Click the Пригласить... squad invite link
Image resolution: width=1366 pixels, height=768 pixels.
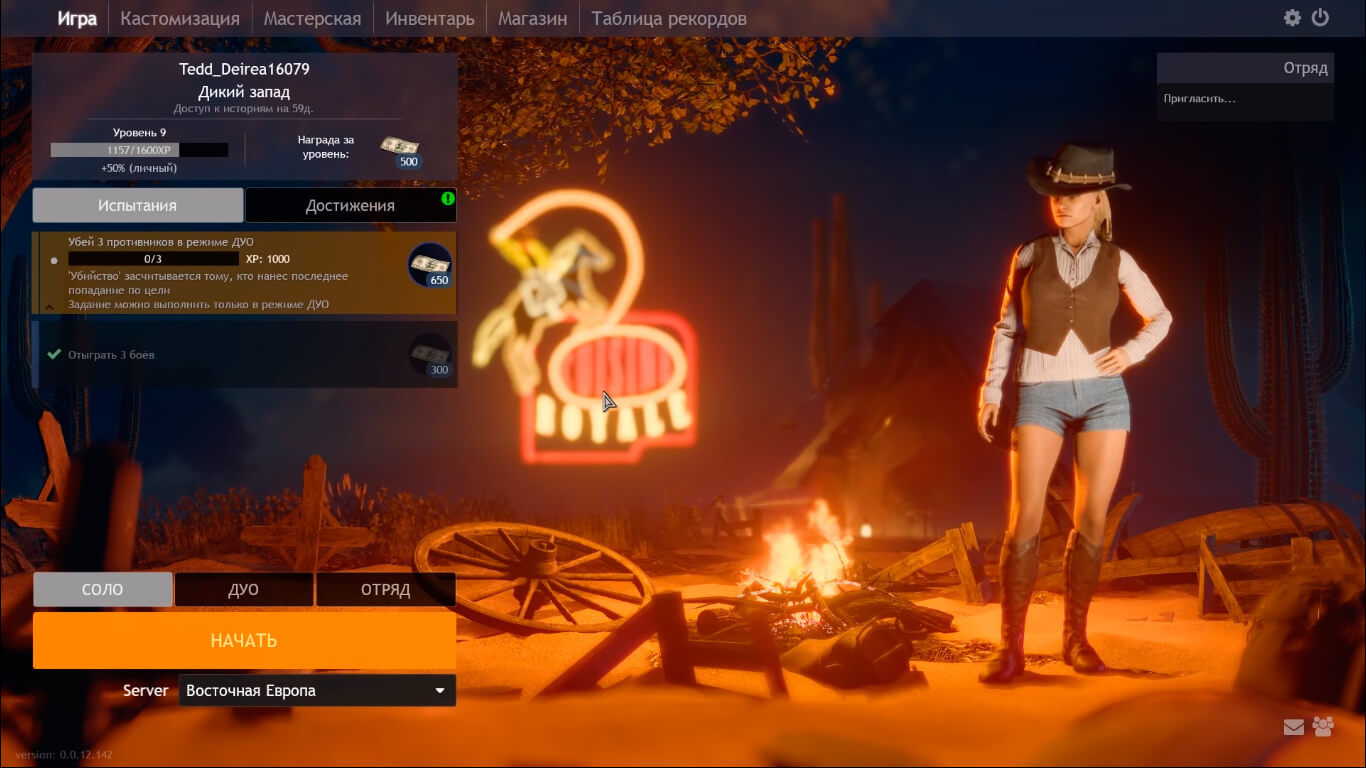[x=1200, y=99]
